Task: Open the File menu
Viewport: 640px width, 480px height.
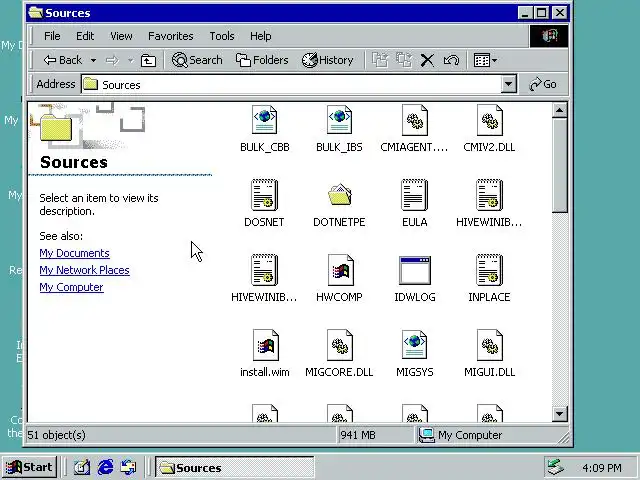Action: pyautogui.click(x=52, y=36)
